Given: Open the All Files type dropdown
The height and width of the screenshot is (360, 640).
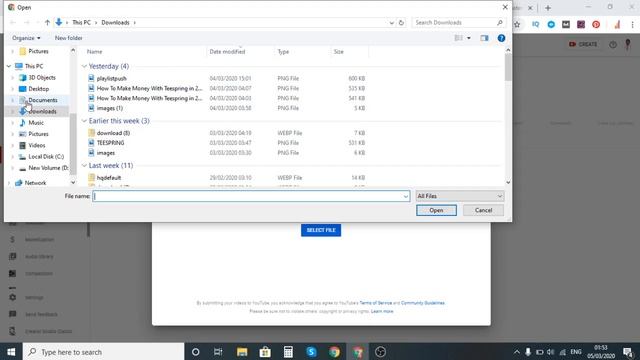Looking at the screenshot, I should [460, 196].
